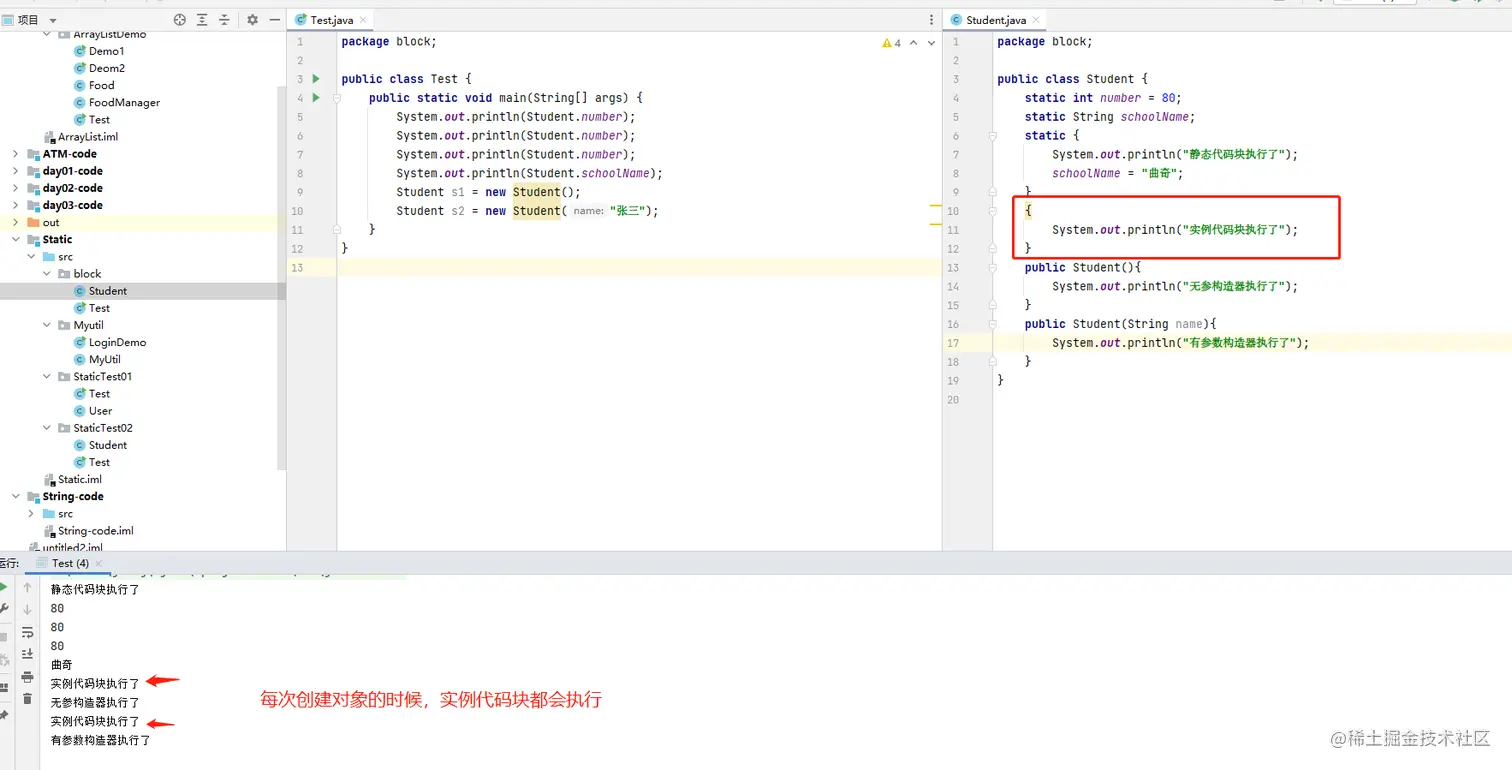Viewport: 1512px width, 770px height.
Task: Jump to next highlighted problem arrow
Action: 931,43
